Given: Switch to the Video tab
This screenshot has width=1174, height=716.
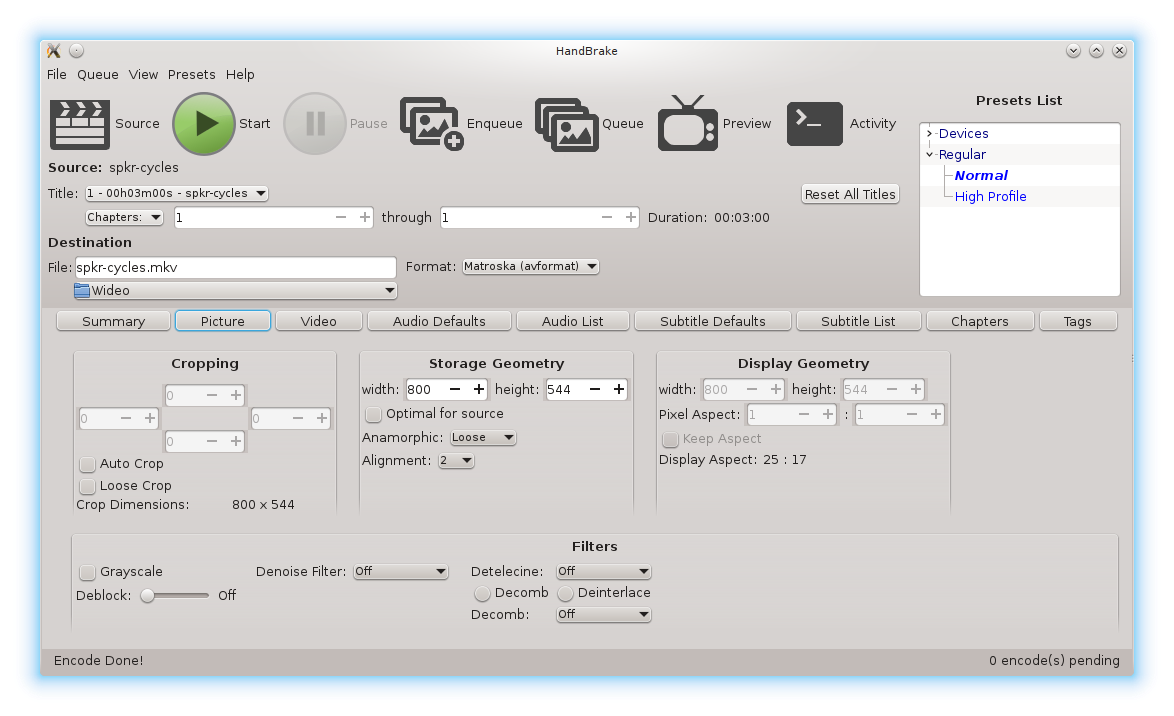Looking at the screenshot, I should tap(319, 321).
